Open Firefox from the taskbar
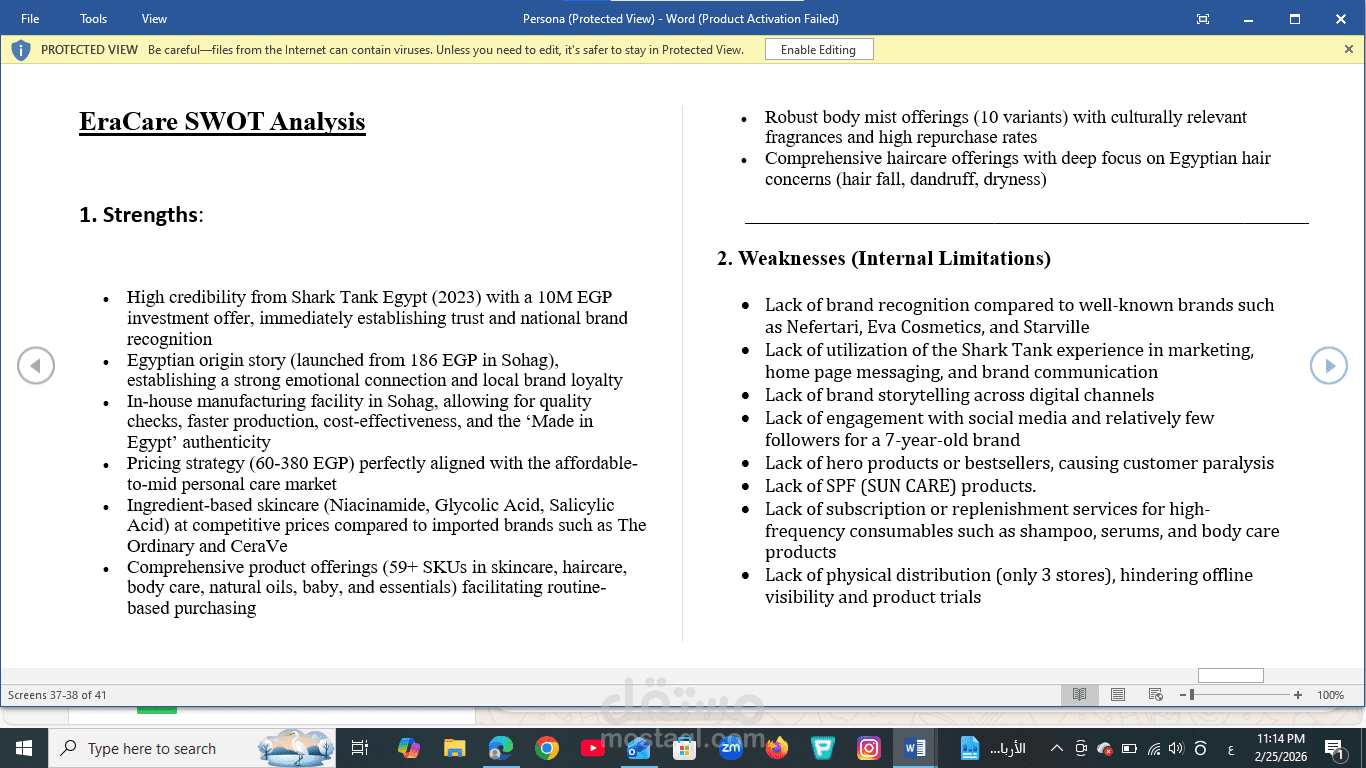This screenshot has width=1366, height=768. [x=777, y=748]
